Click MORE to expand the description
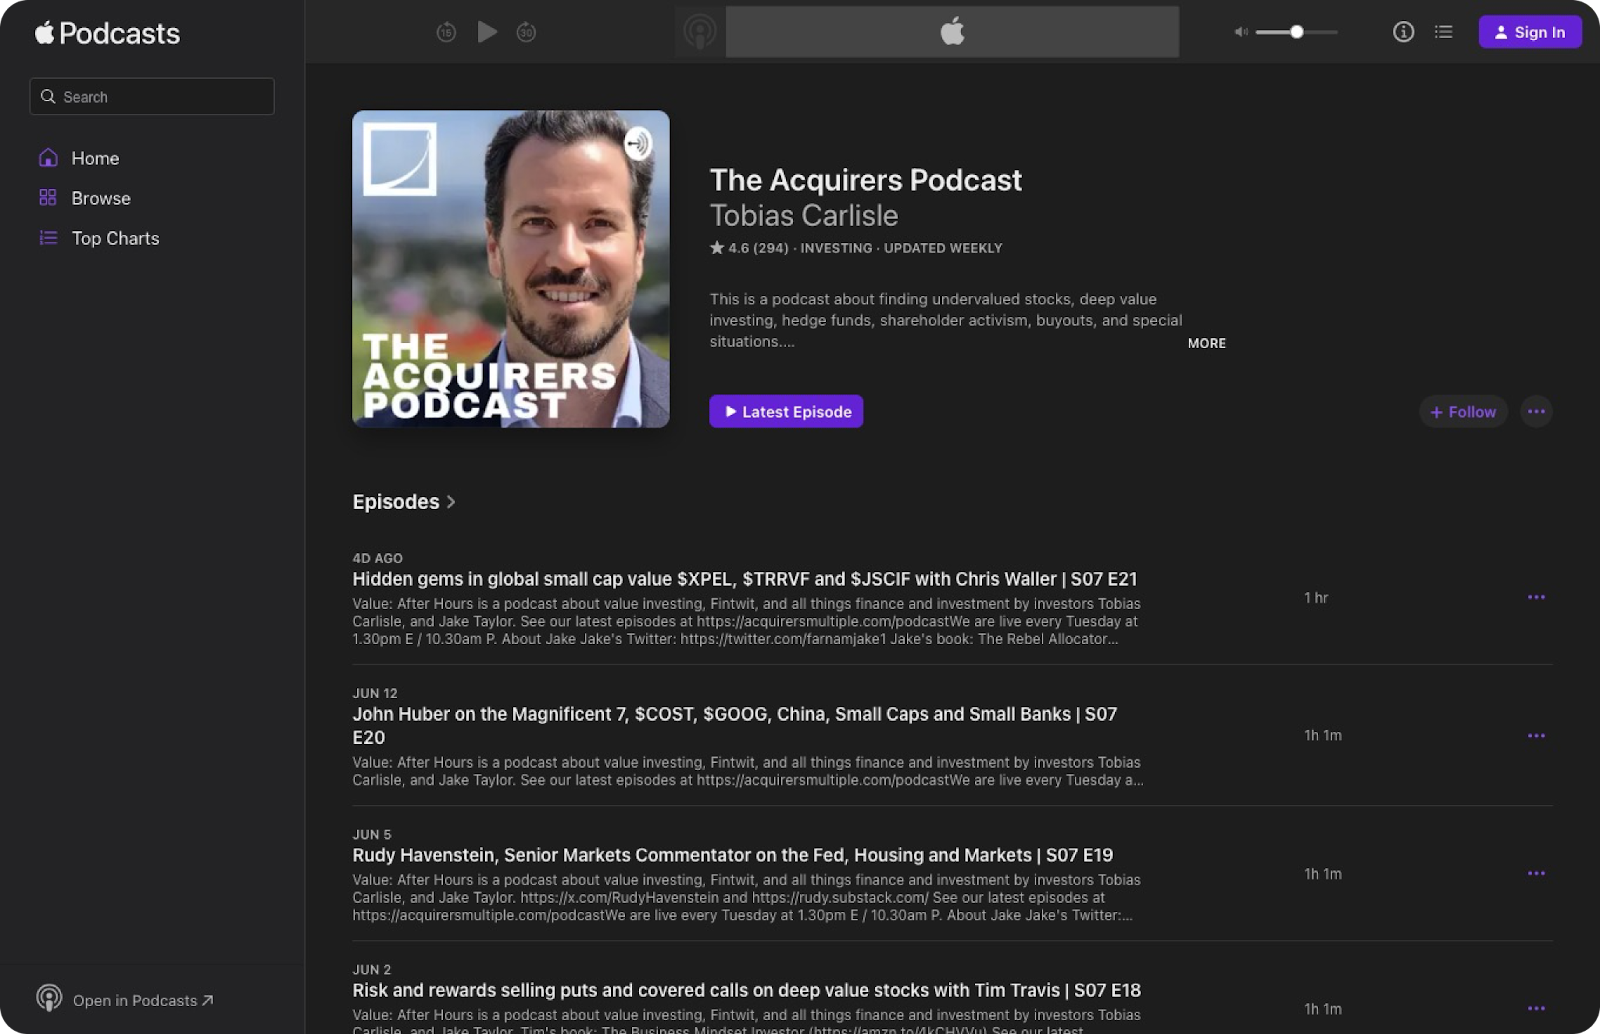Screen dimensions: 1600x1034 (x=1207, y=343)
